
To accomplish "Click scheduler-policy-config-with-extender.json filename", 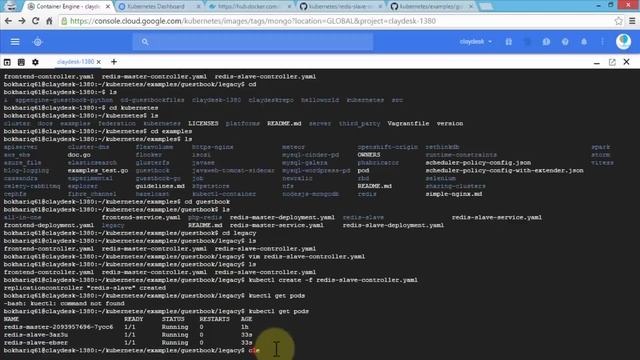I will (x=504, y=170).
